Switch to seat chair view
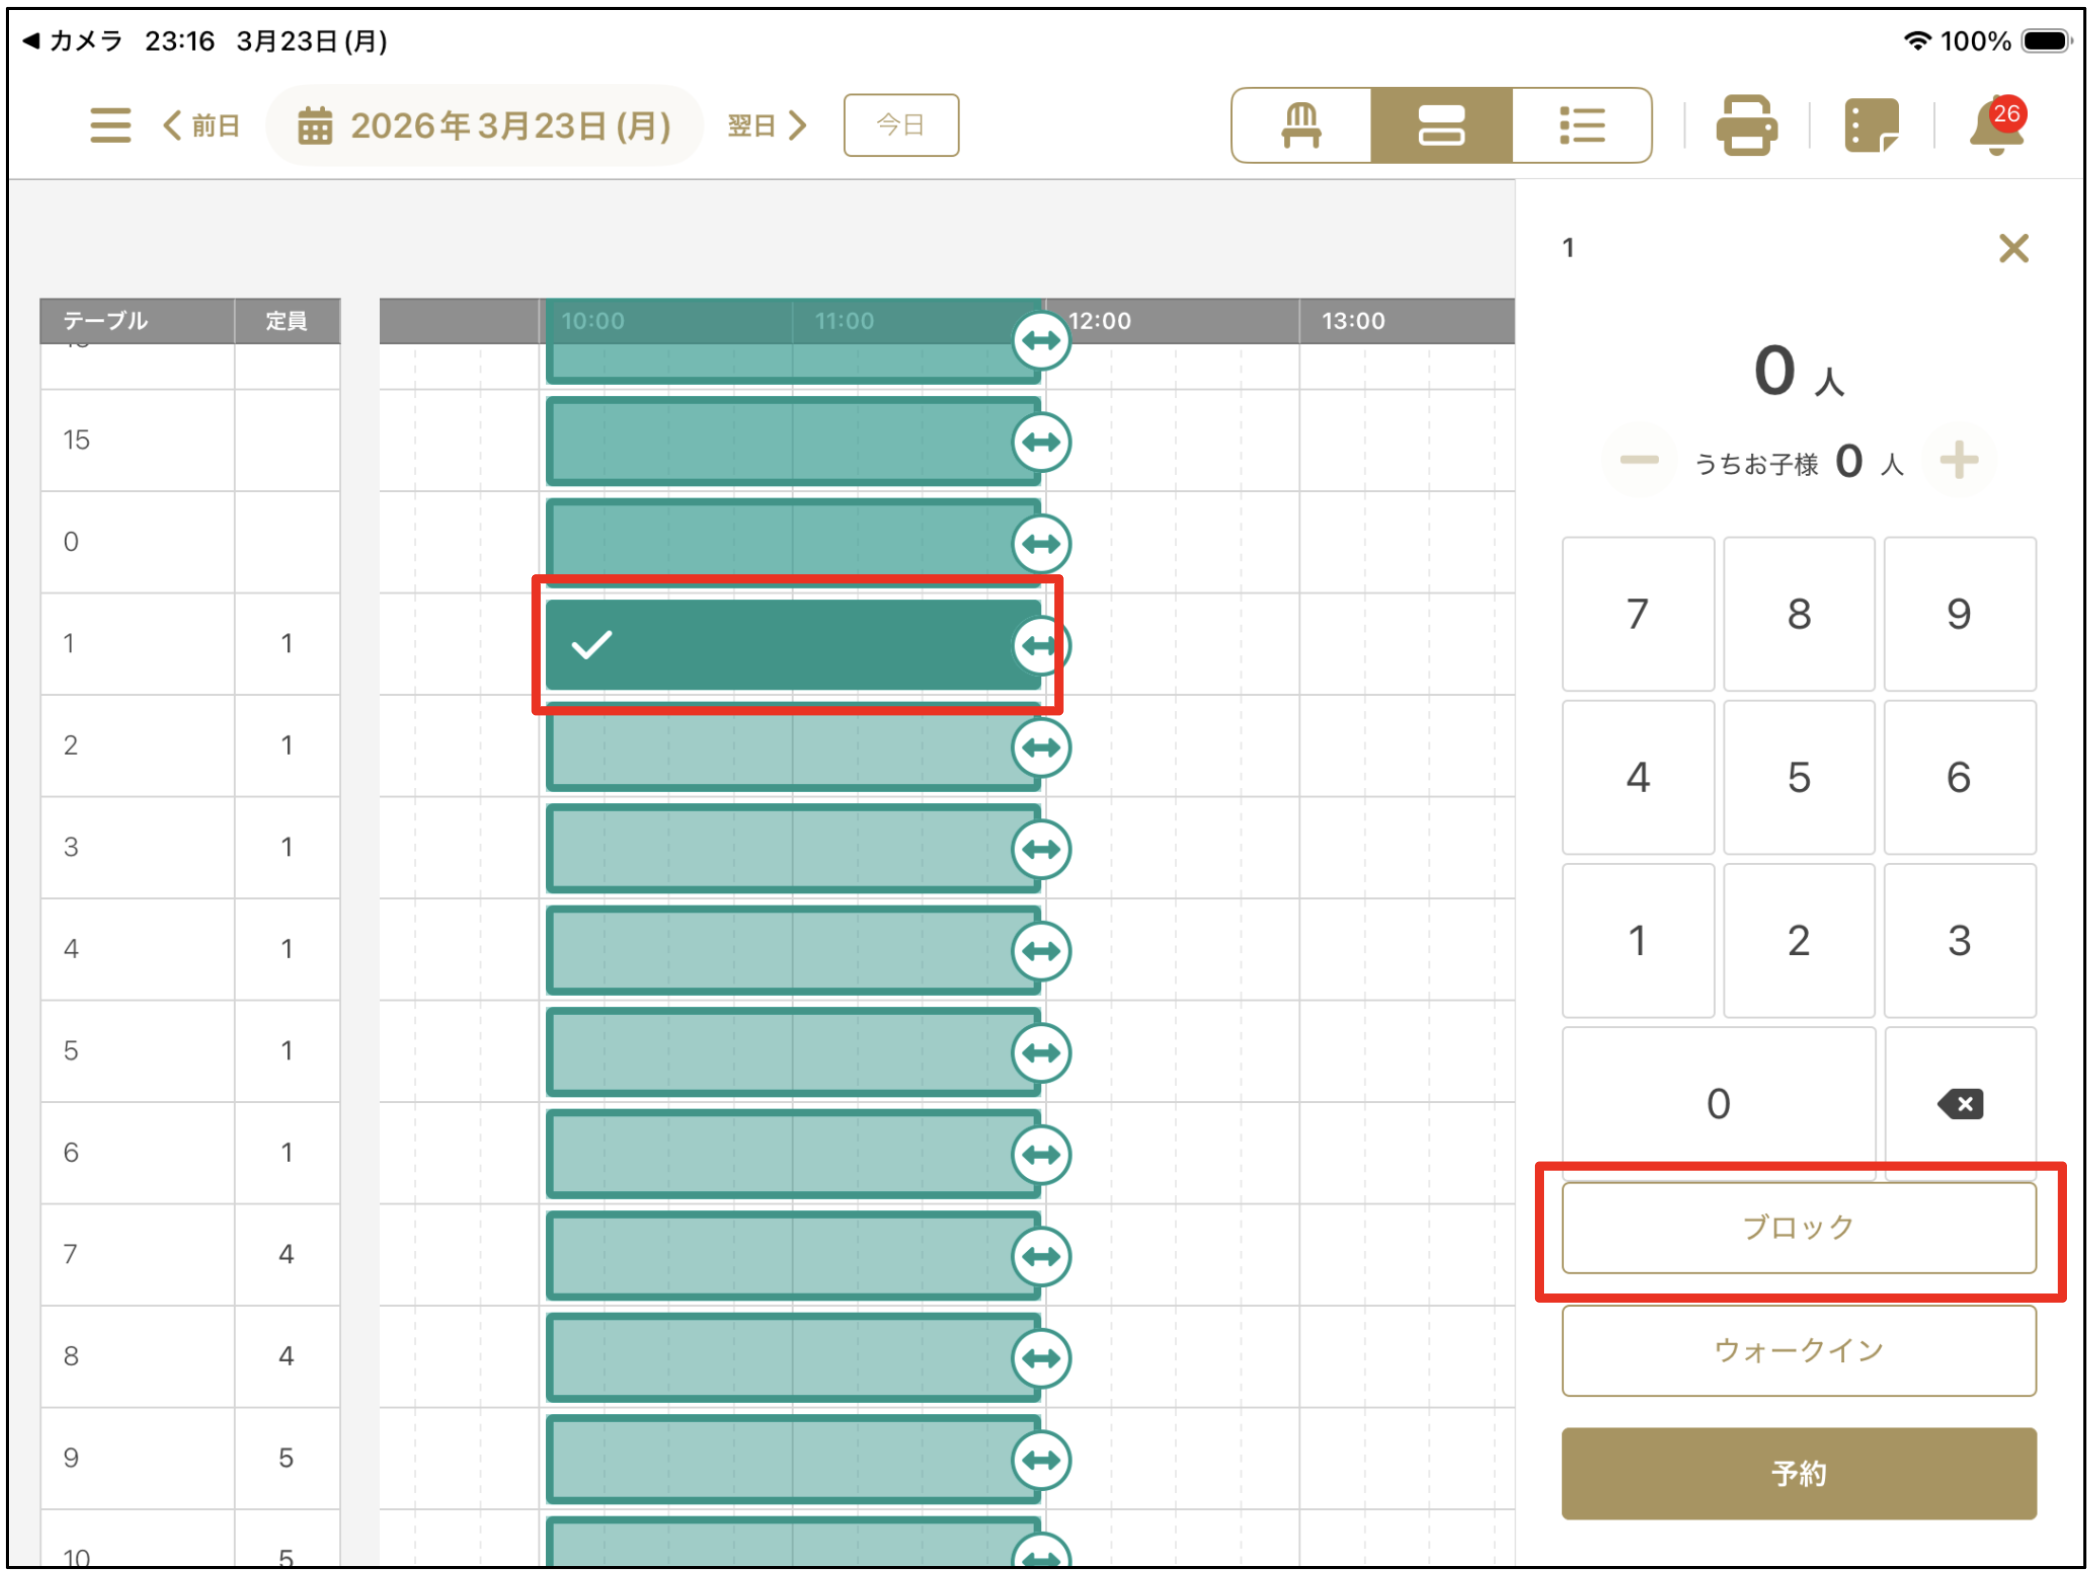The height and width of the screenshot is (1578, 2092). click(x=1300, y=125)
